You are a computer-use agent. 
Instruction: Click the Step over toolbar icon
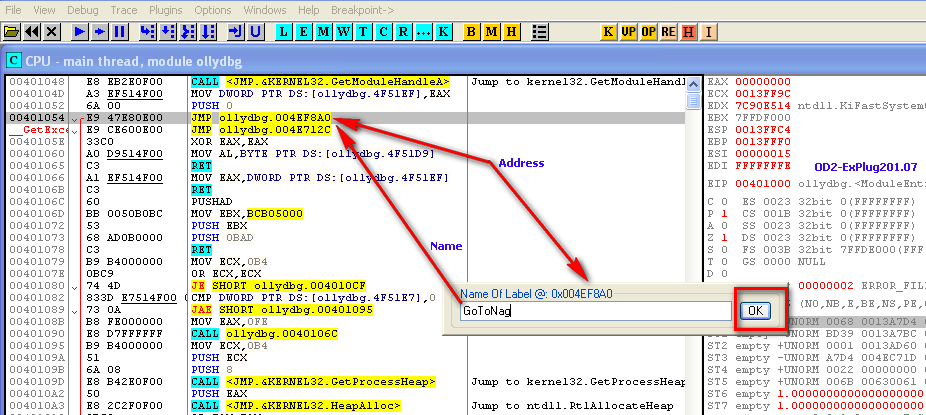point(168,32)
